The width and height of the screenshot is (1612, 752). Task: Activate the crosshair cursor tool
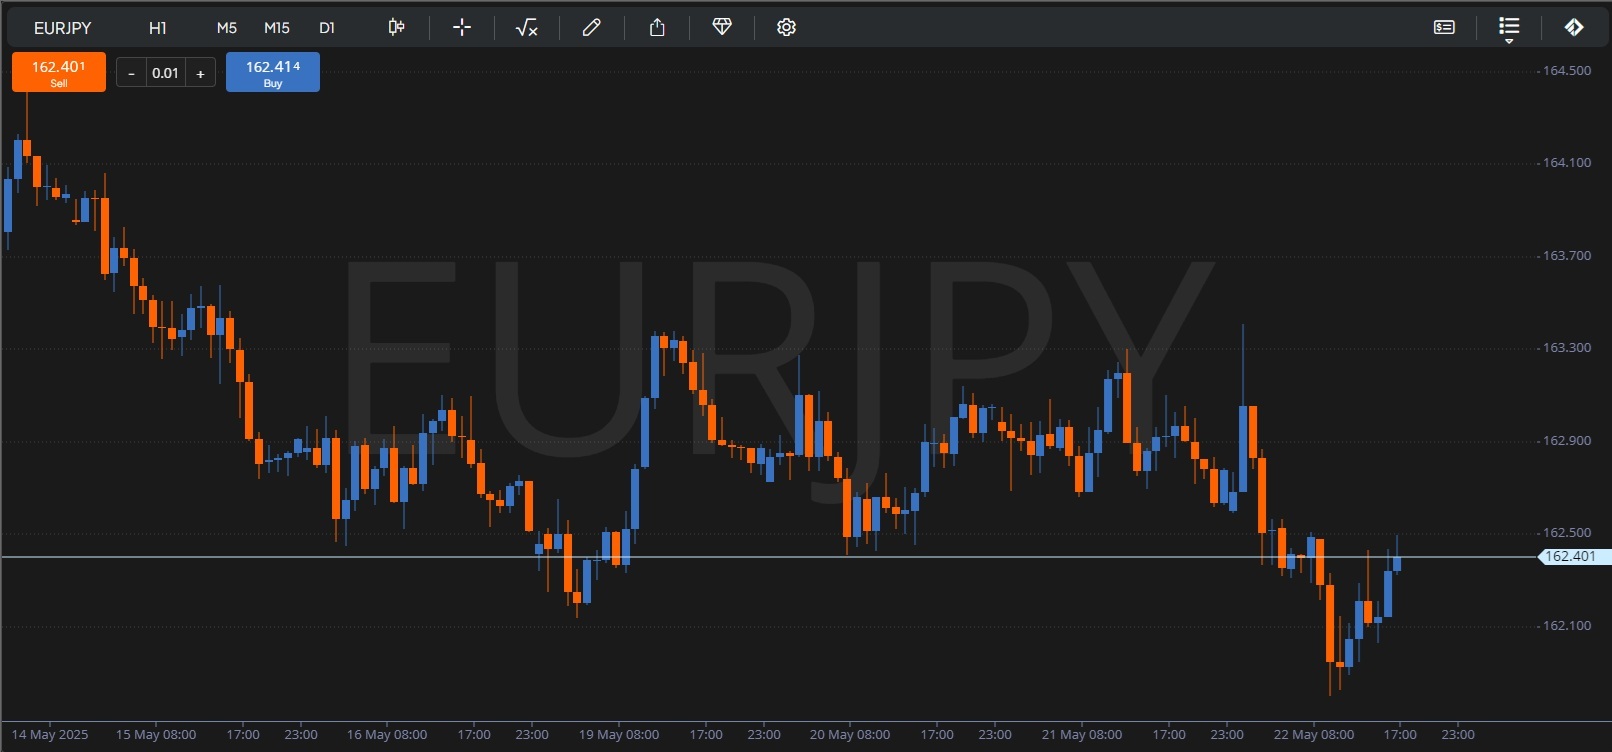point(462,27)
